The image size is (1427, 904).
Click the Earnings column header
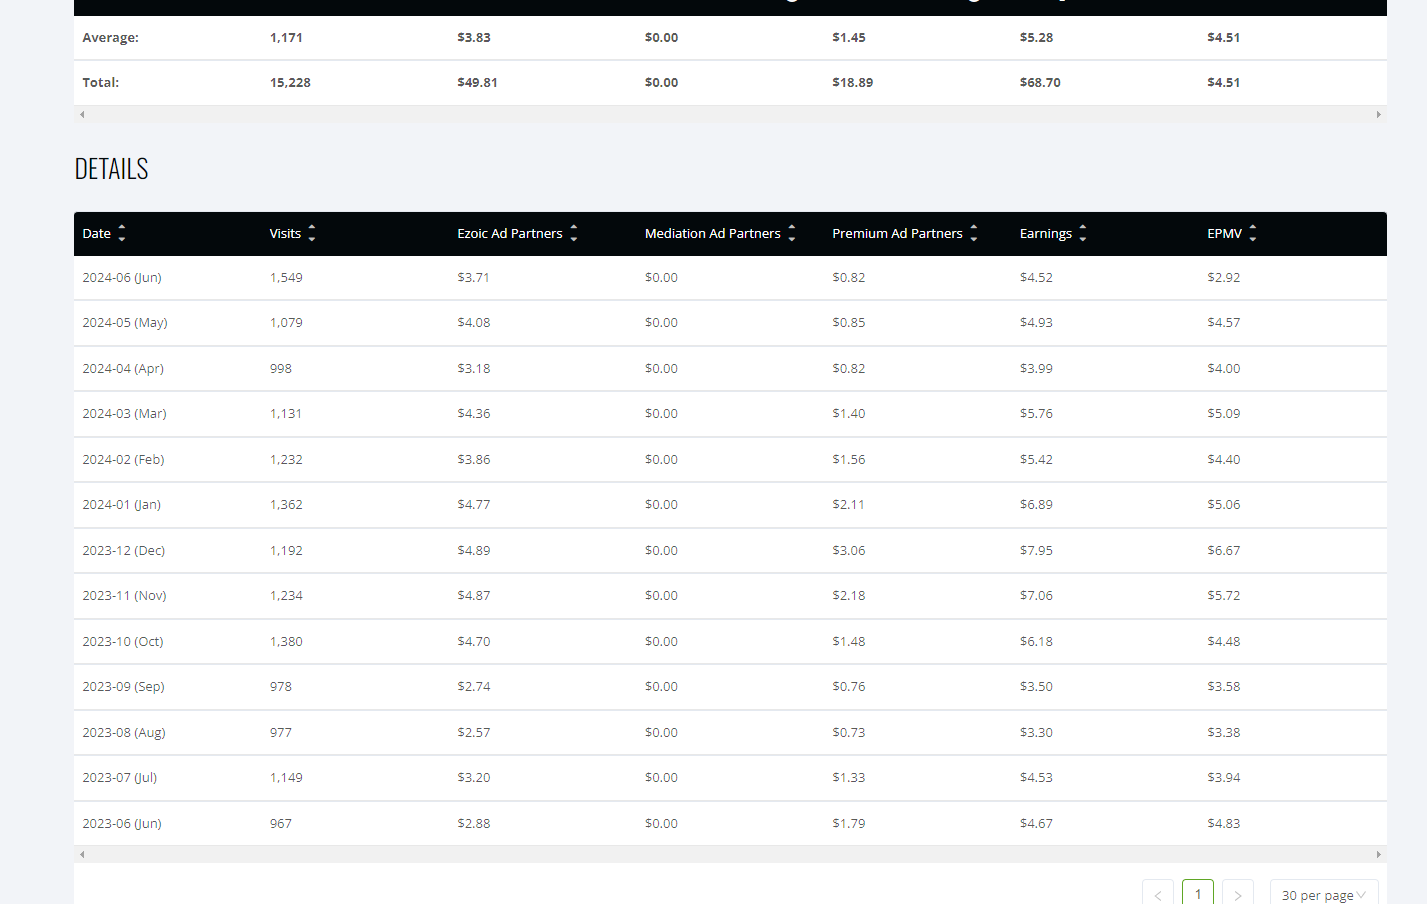tap(1046, 234)
